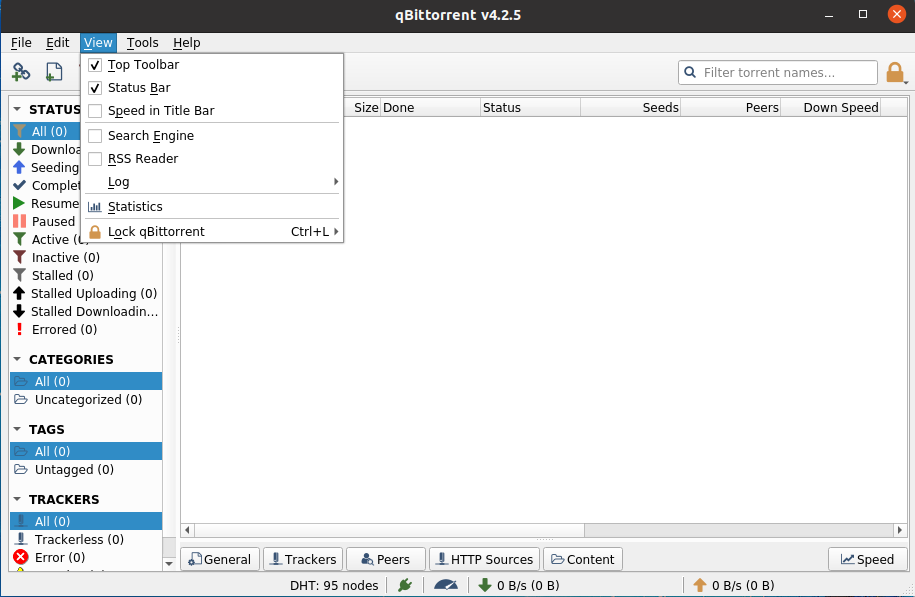Viewport: 915px width, 597px height.
Task: Click the padlock icon beside filter field
Action: coord(896,72)
